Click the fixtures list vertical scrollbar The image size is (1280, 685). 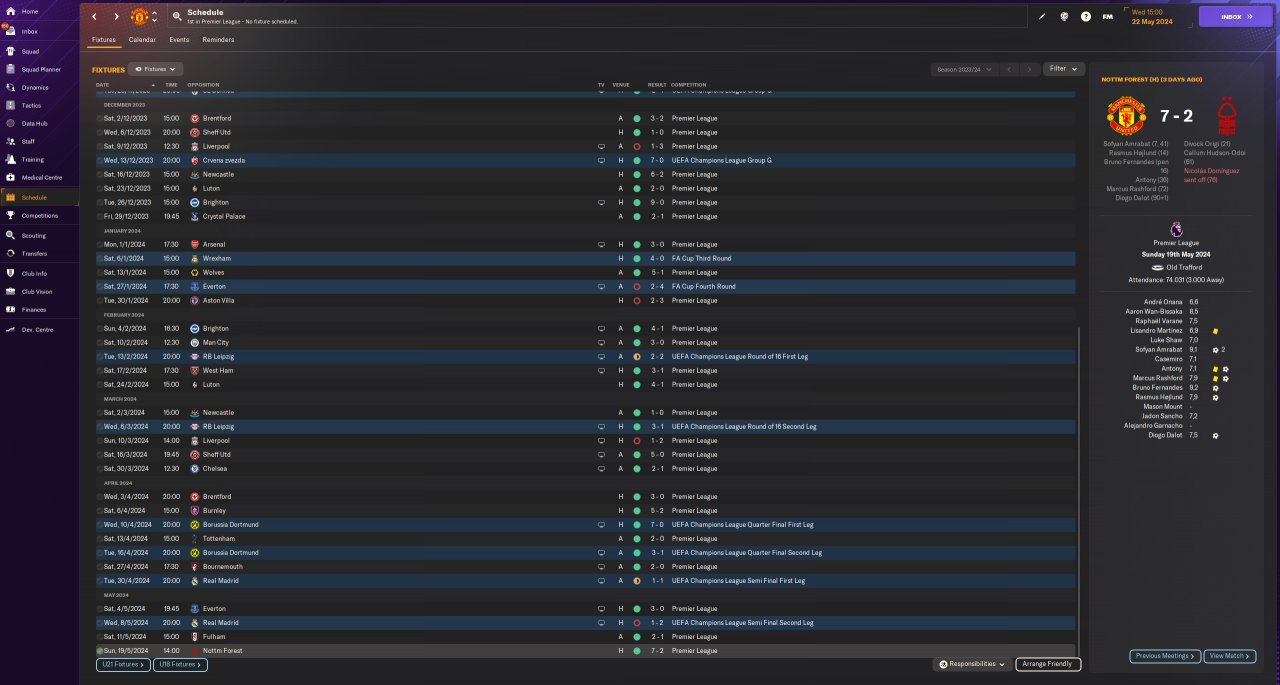(1079, 487)
